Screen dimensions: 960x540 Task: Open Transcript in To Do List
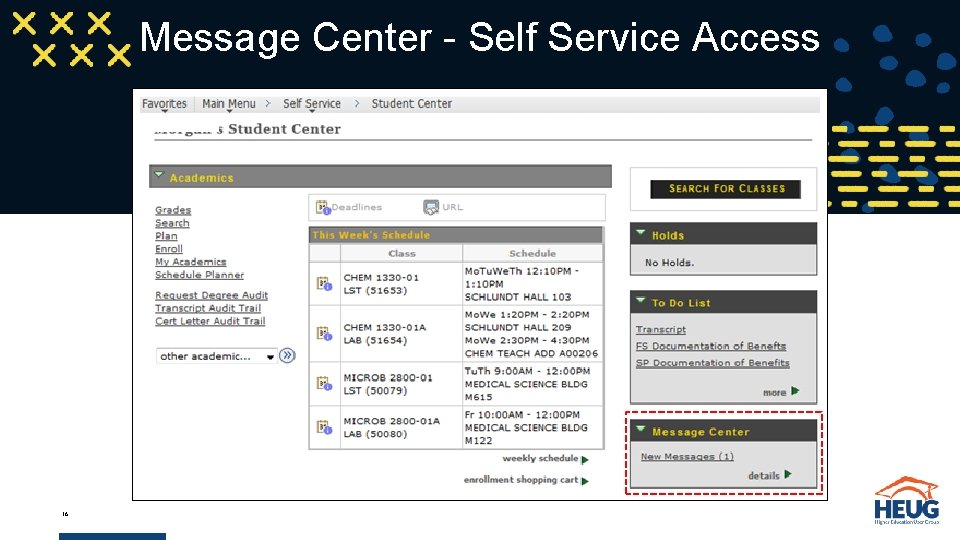click(661, 329)
